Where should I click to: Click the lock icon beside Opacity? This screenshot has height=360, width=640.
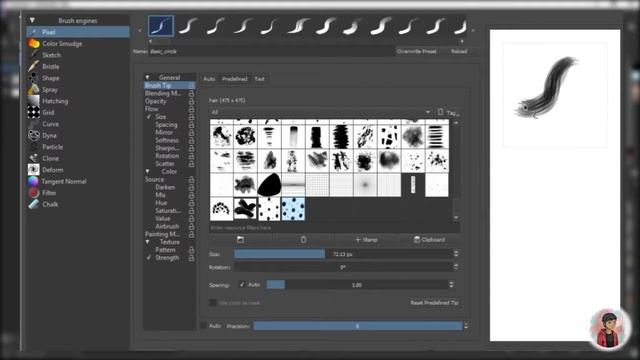coord(191,101)
